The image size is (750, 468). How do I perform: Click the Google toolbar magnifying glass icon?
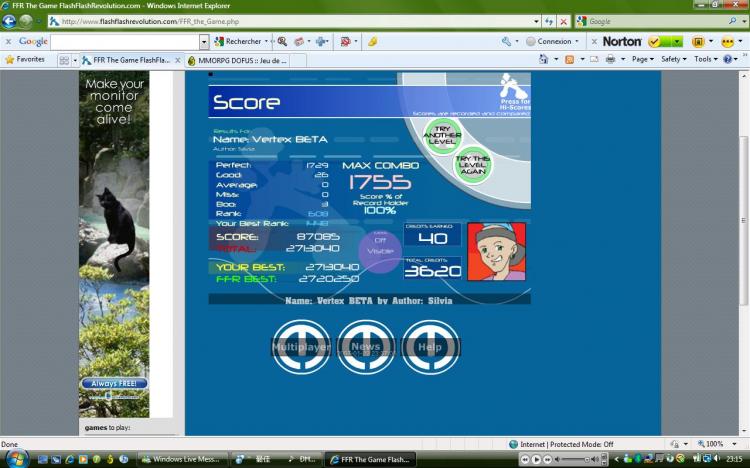(282, 42)
